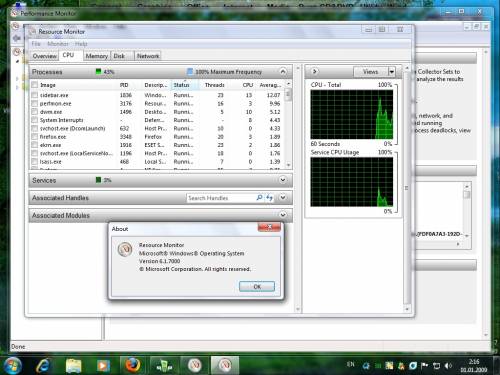Viewport: 500px width, 375px height.
Task: Switch to the Memory tab
Action: [96, 56]
